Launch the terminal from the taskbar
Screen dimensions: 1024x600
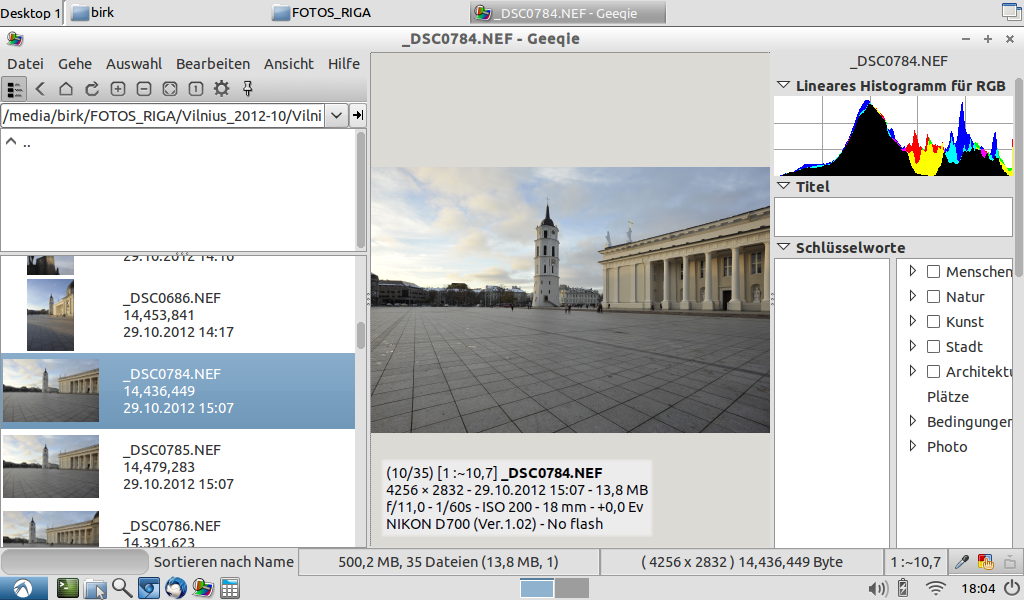pos(67,588)
